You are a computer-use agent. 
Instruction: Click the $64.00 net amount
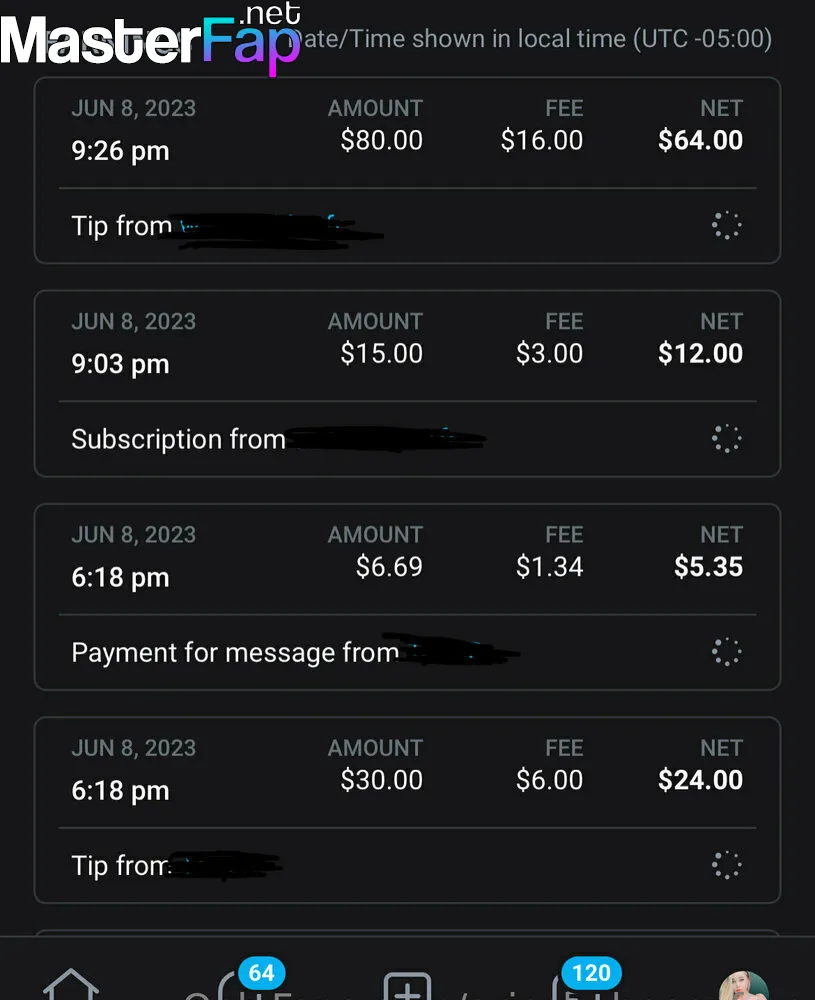[700, 140]
